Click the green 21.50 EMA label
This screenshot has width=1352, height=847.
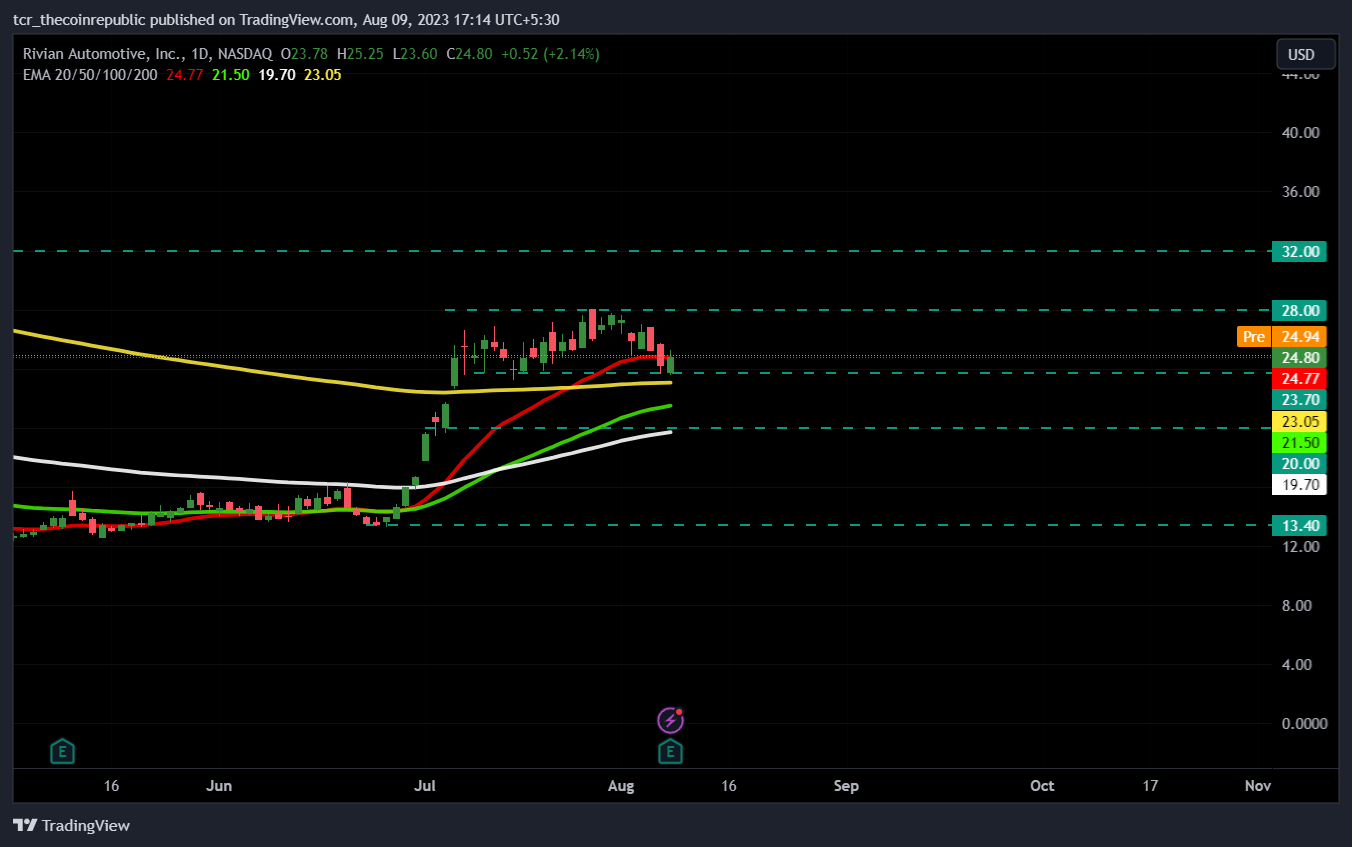[1299, 442]
